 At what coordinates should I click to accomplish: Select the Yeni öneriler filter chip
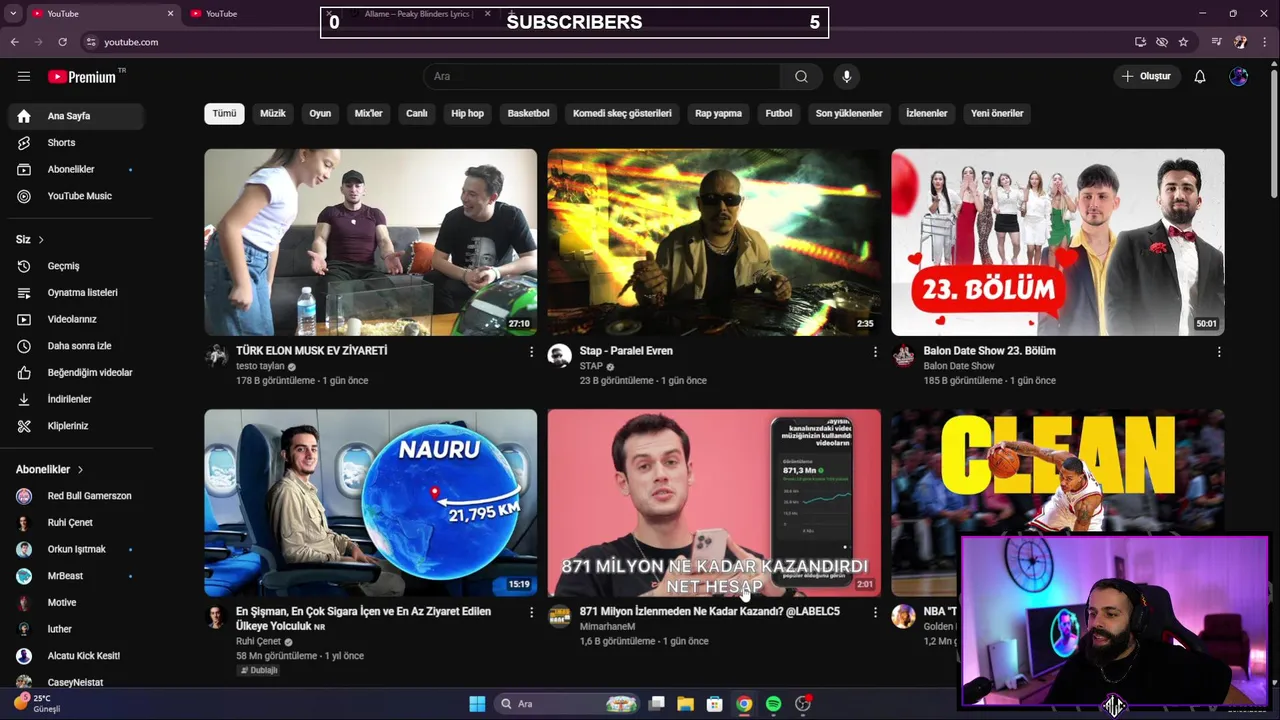[997, 113]
